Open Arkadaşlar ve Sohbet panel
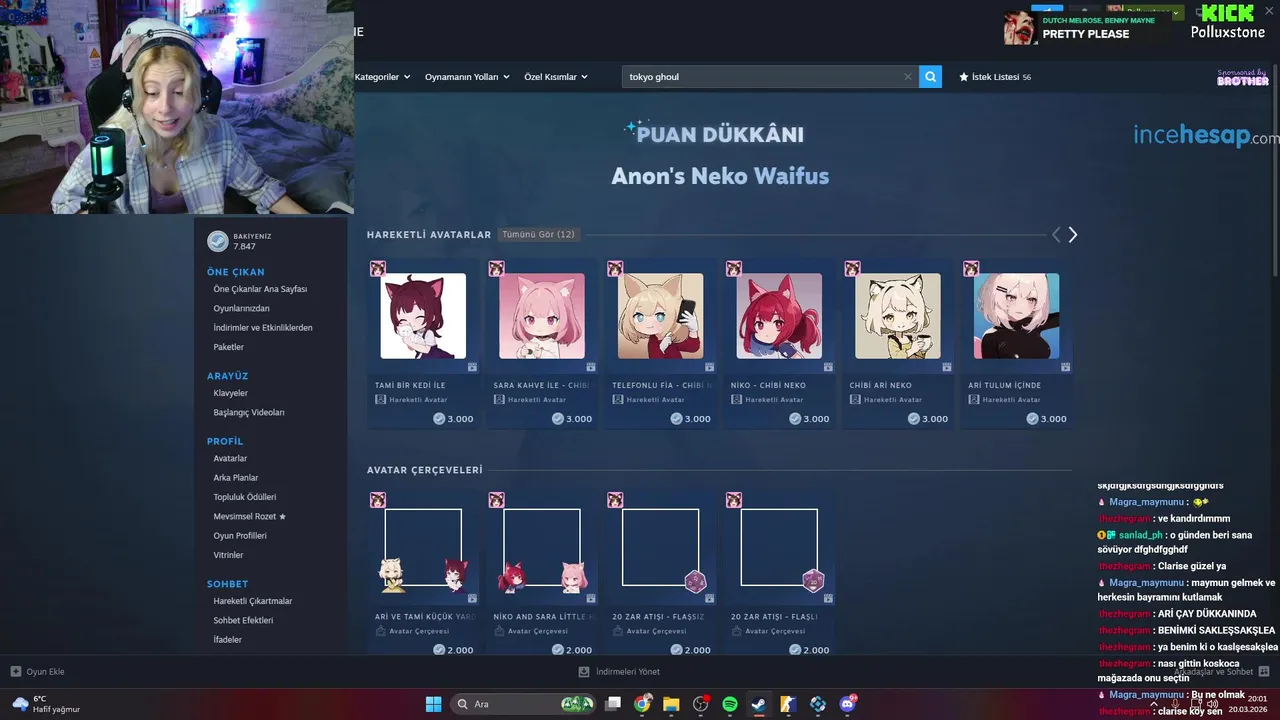1280x720 pixels. pos(1221,672)
